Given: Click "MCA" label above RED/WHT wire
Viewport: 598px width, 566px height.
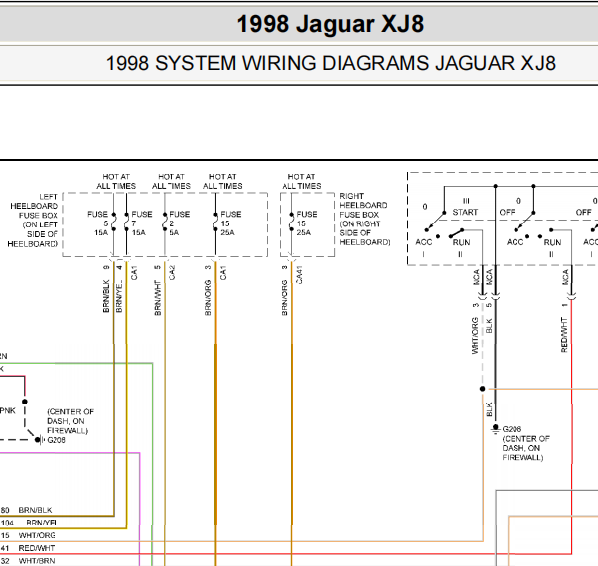Looking at the screenshot, I should click(565, 277).
